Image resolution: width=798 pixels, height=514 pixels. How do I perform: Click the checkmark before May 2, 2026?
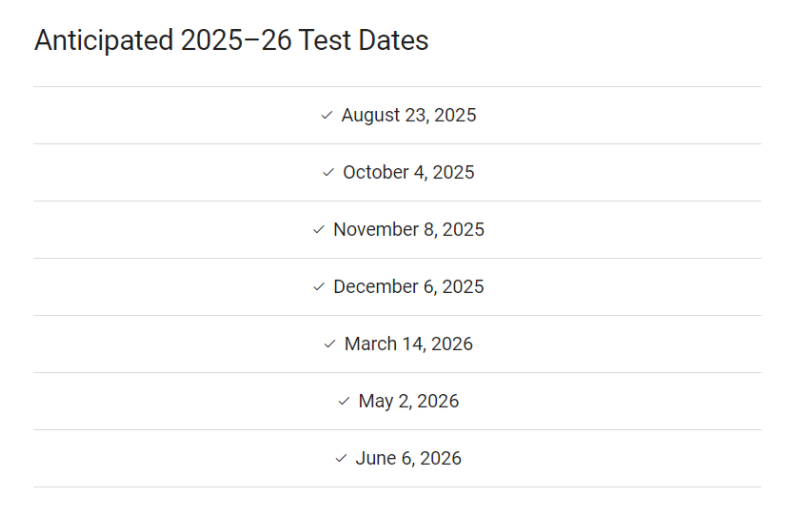pos(344,401)
